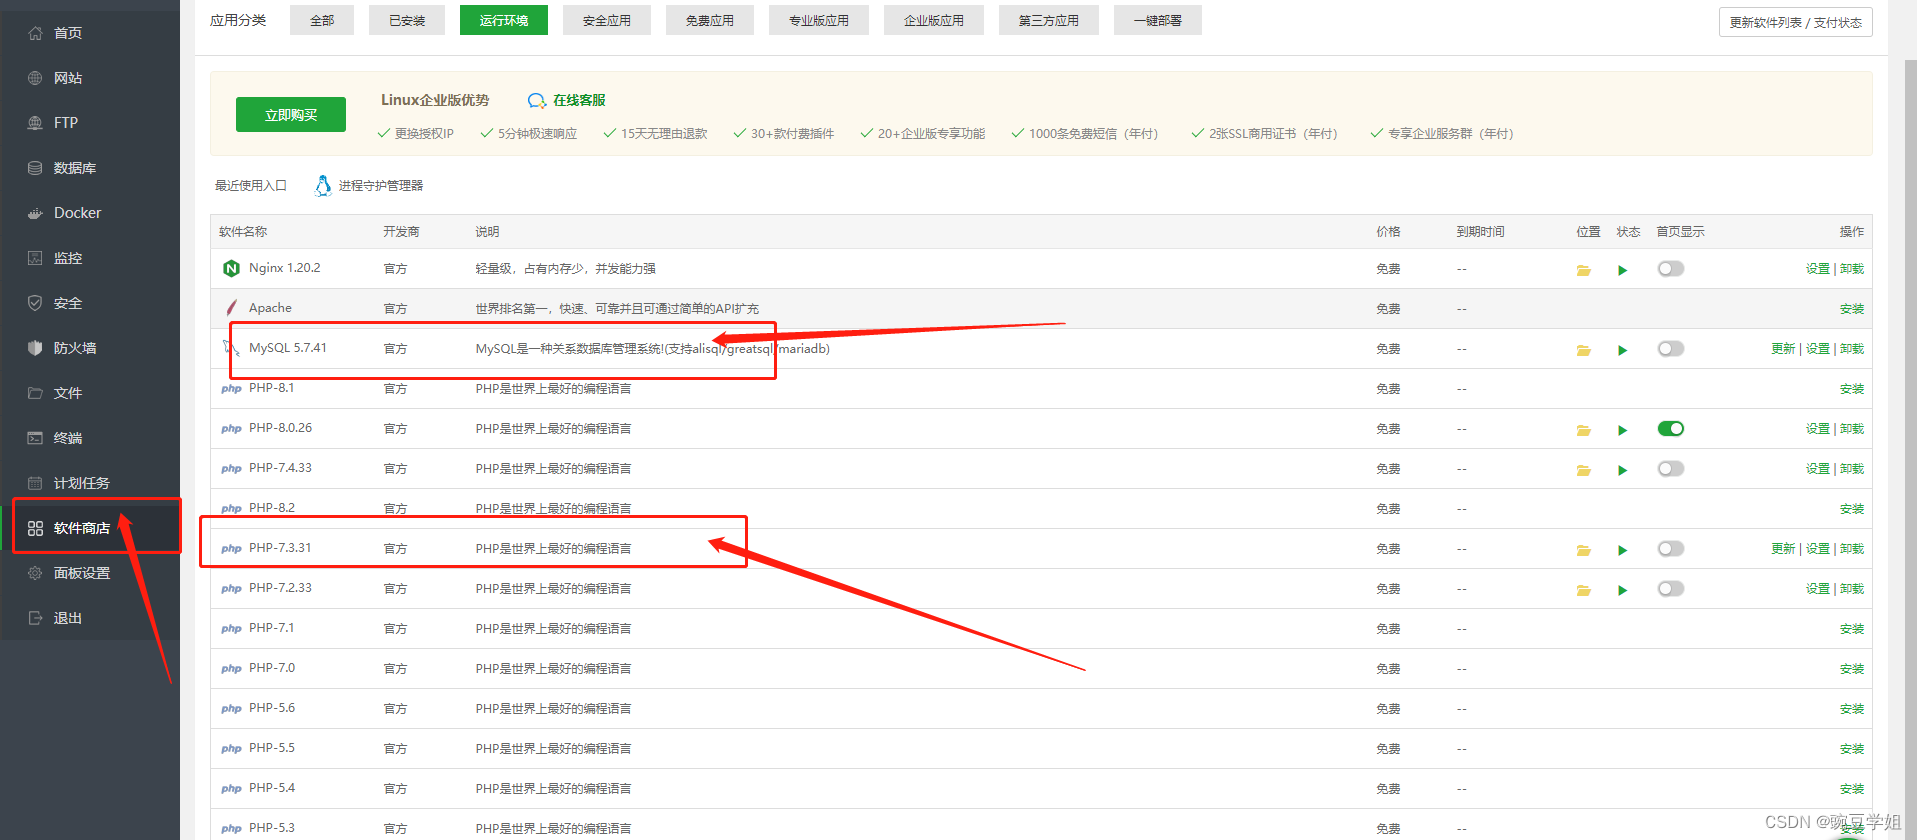Click the MySQL play status icon

pyautogui.click(x=1623, y=350)
